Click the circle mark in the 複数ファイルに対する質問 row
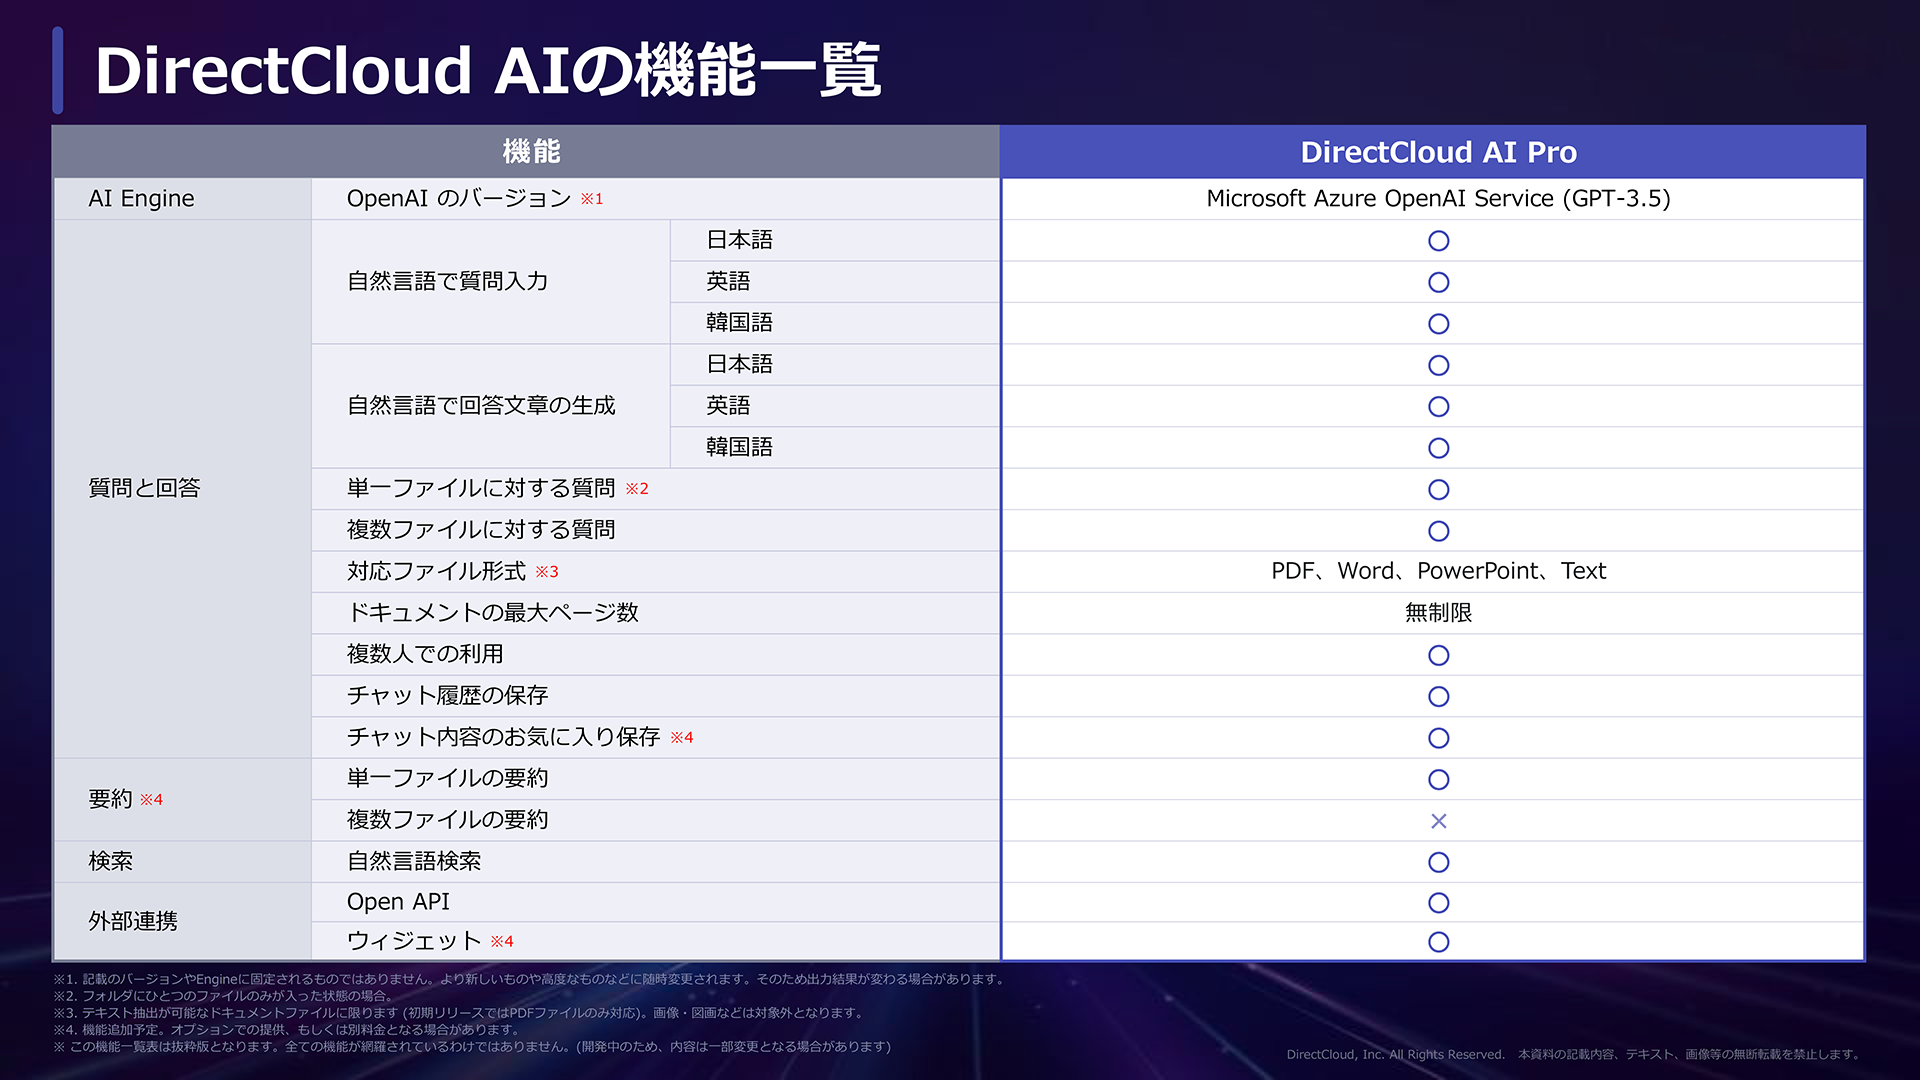The width and height of the screenshot is (1920, 1080). [1438, 531]
